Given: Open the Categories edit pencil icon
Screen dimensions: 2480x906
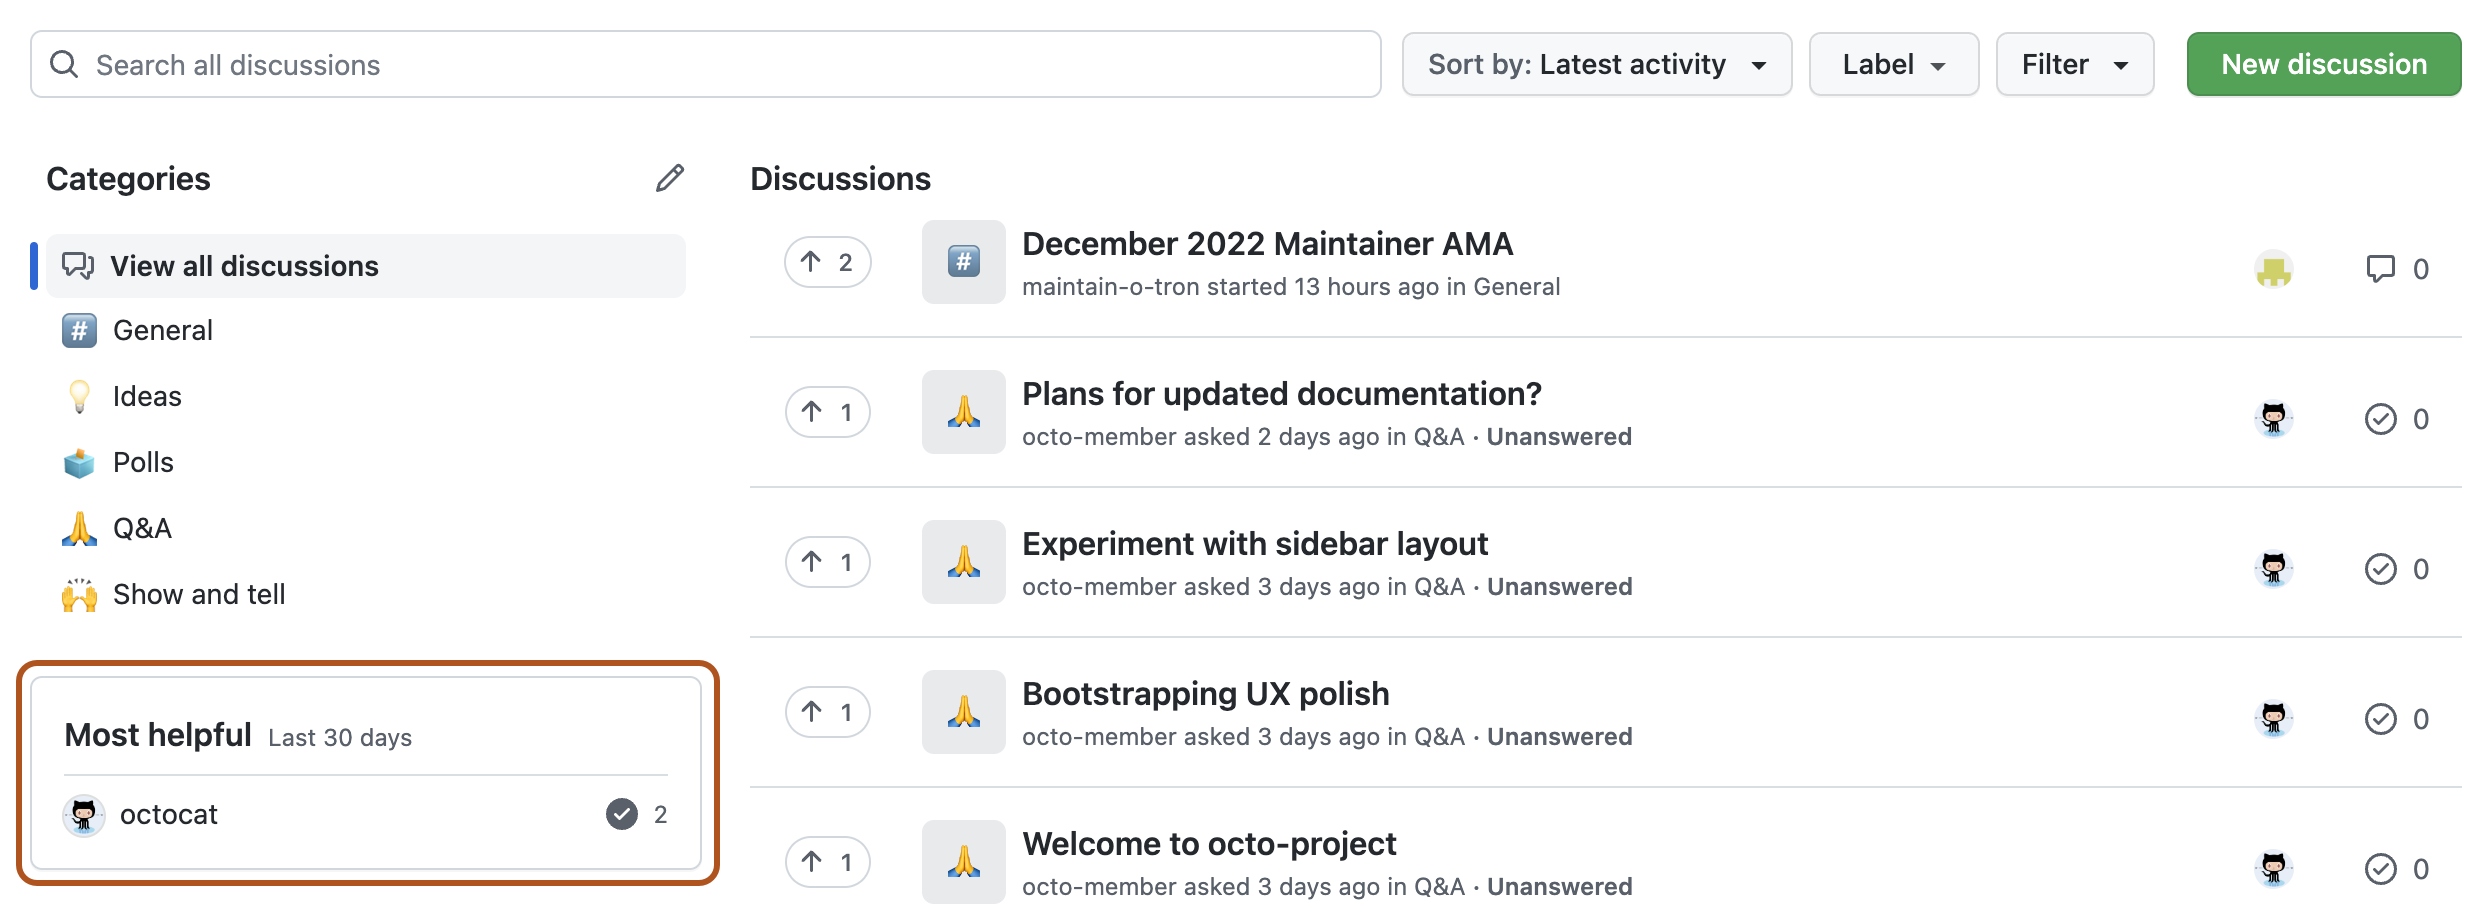Looking at the screenshot, I should [669, 177].
